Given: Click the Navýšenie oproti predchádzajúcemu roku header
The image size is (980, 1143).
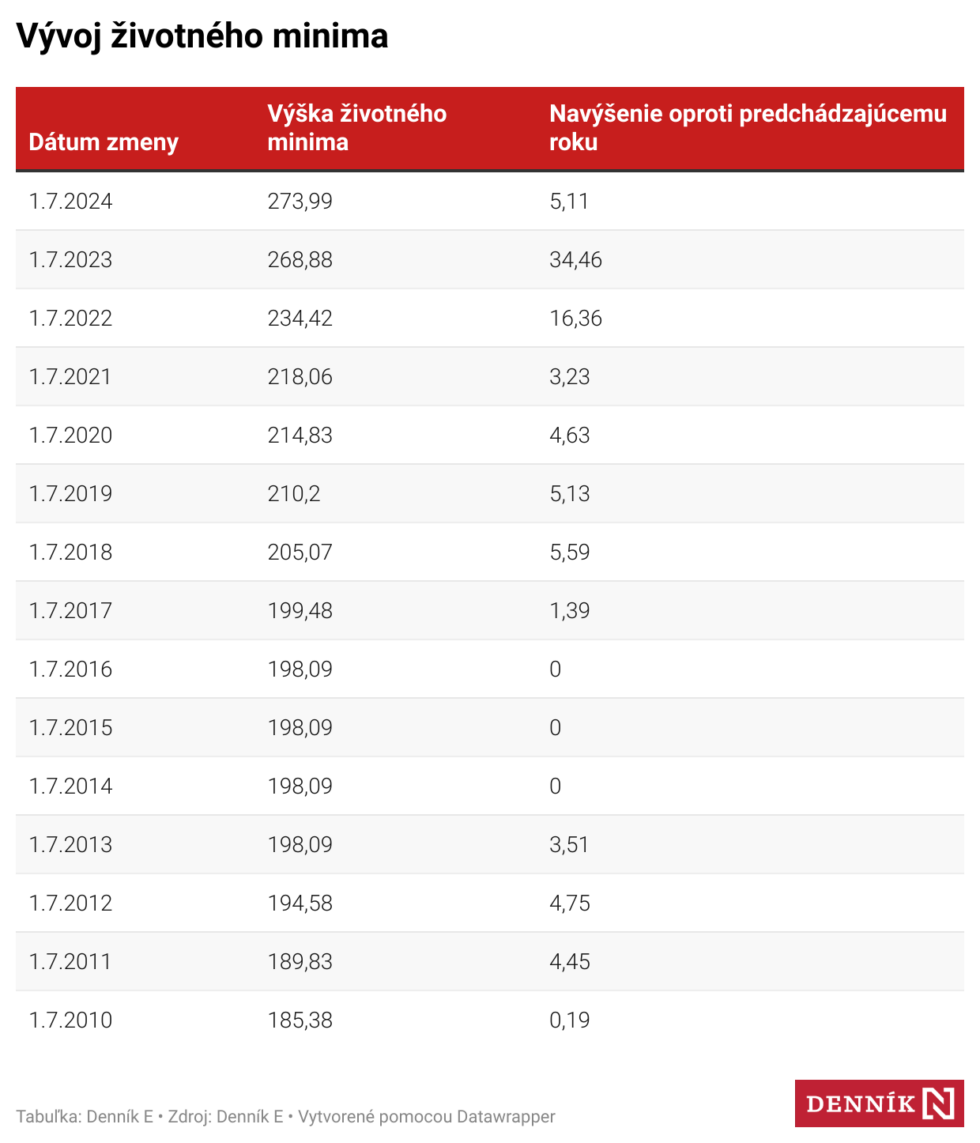Looking at the screenshot, I should coord(747,128).
